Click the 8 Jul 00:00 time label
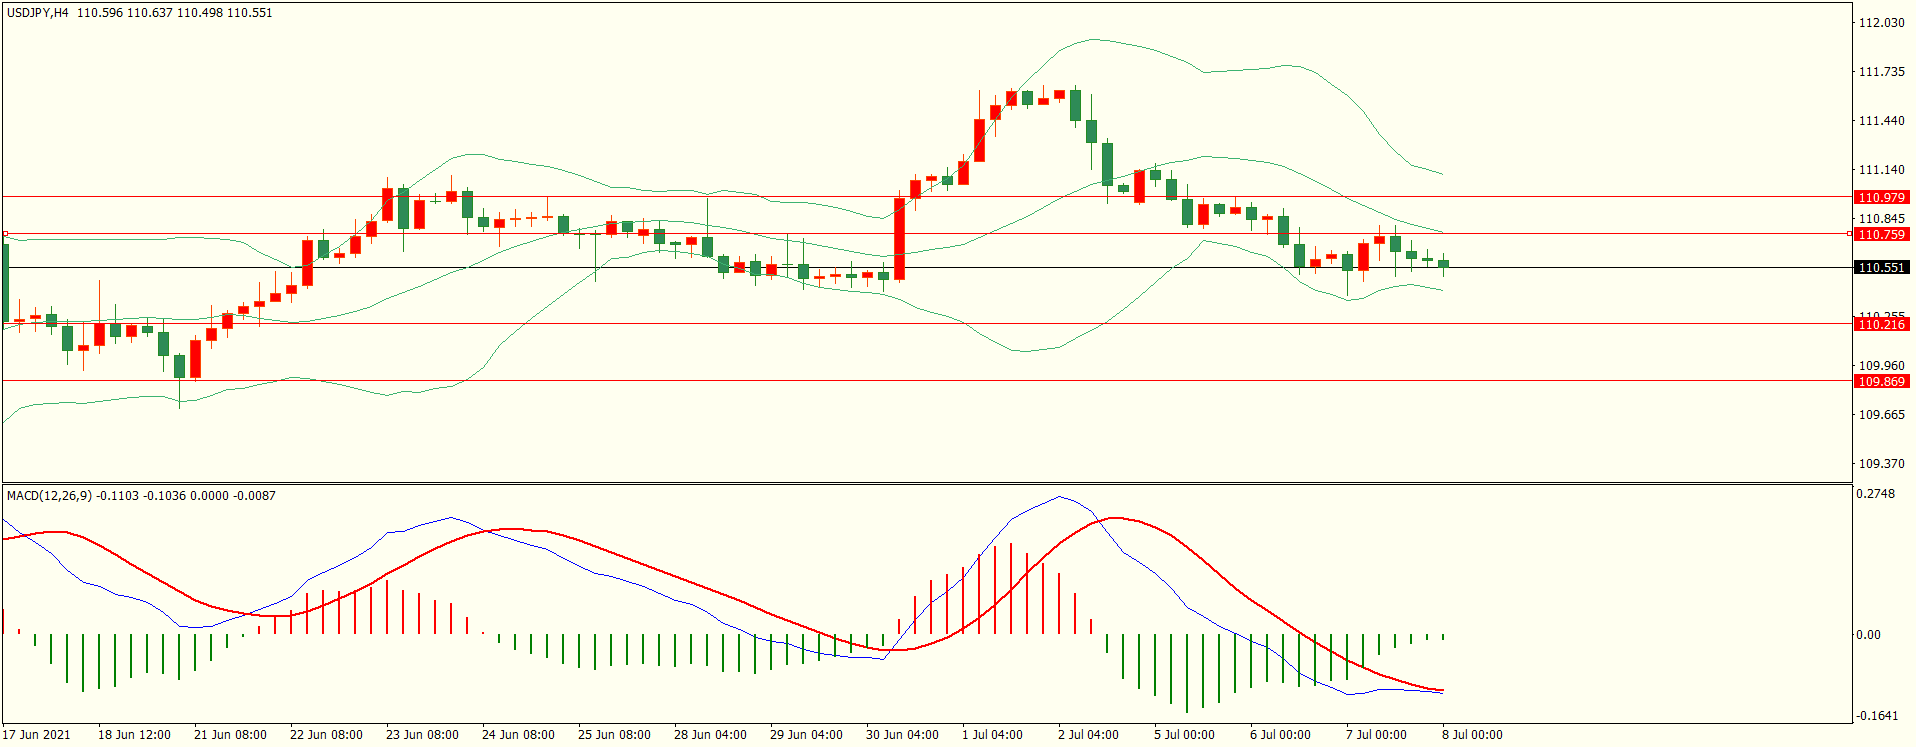 pos(1472,735)
